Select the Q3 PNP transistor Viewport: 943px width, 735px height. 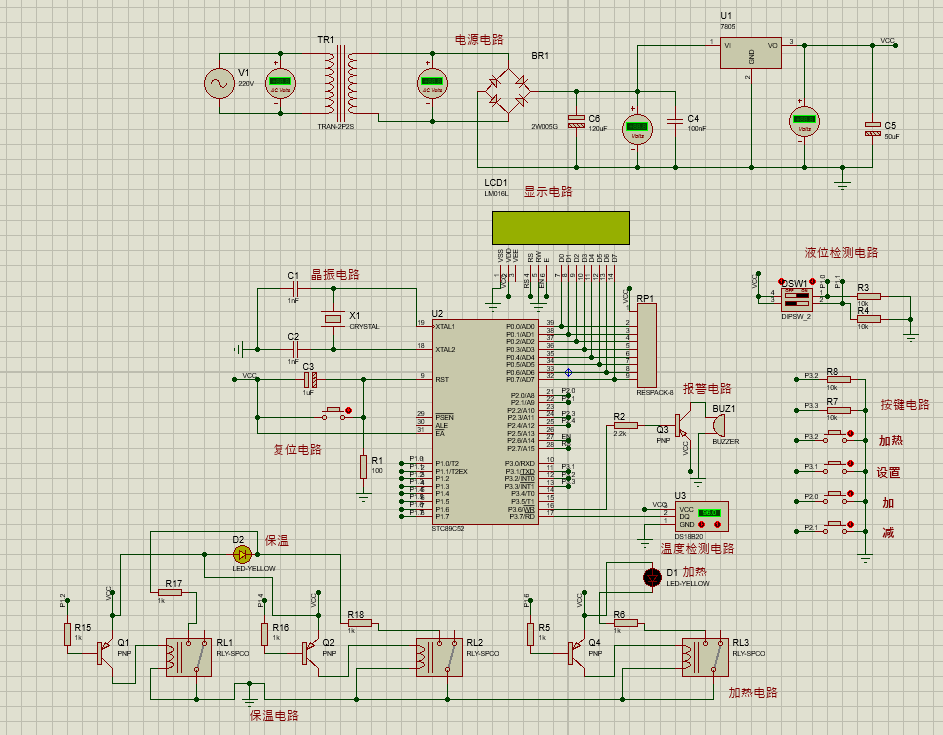(x=682, y=424)
